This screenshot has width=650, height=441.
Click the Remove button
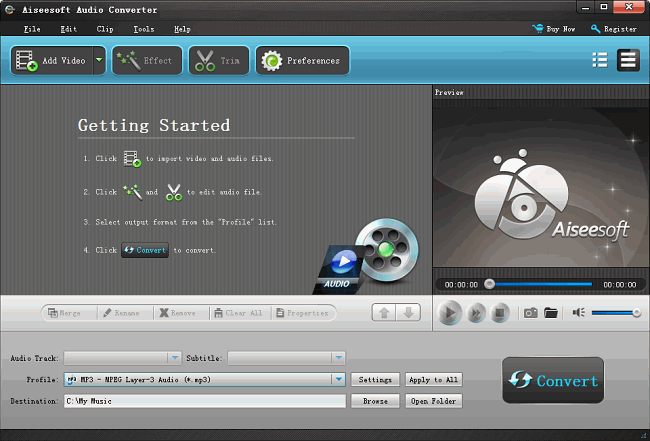pyautogui.click(x=177, y=313)
